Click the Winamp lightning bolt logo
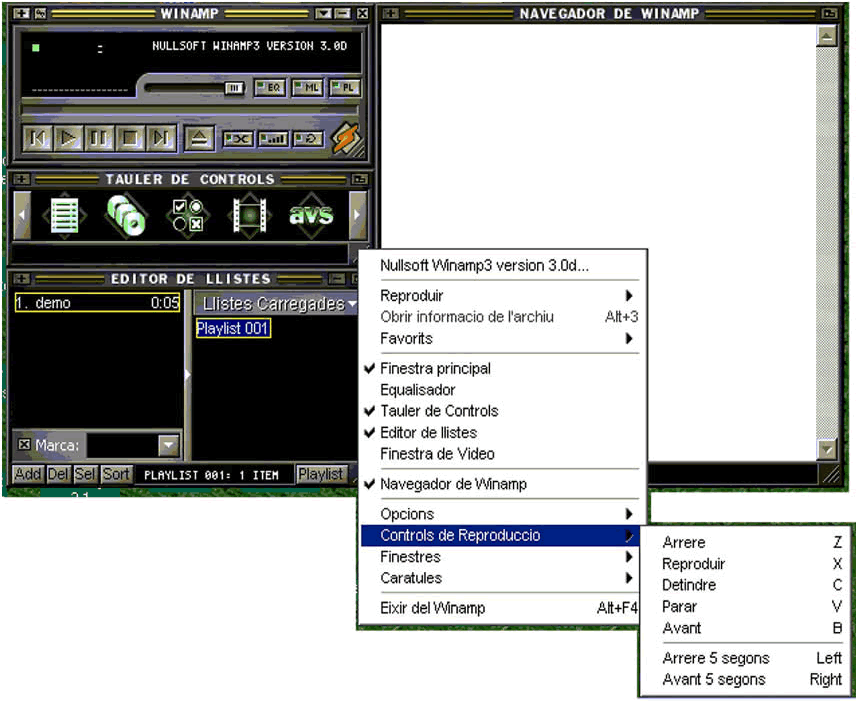The width and height of the screenshot is (856, 702). point(346,138)
